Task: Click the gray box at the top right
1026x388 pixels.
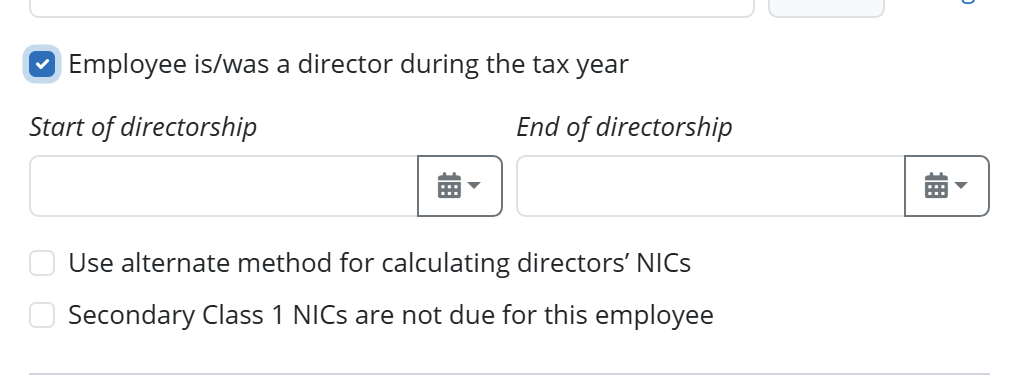Action: pos(826,8)
